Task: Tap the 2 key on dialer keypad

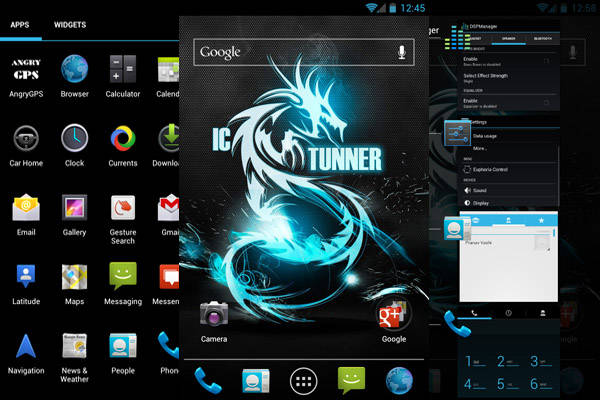Action: tap(507, 361)
